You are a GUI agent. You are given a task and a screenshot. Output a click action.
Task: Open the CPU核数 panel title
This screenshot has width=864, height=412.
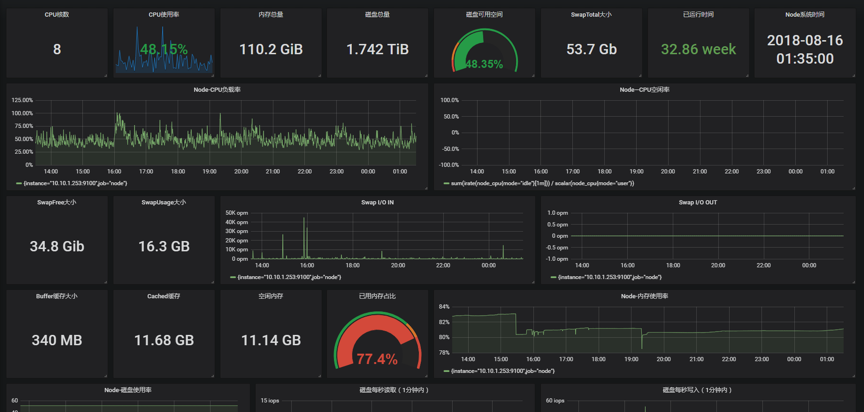pos(57,15)
